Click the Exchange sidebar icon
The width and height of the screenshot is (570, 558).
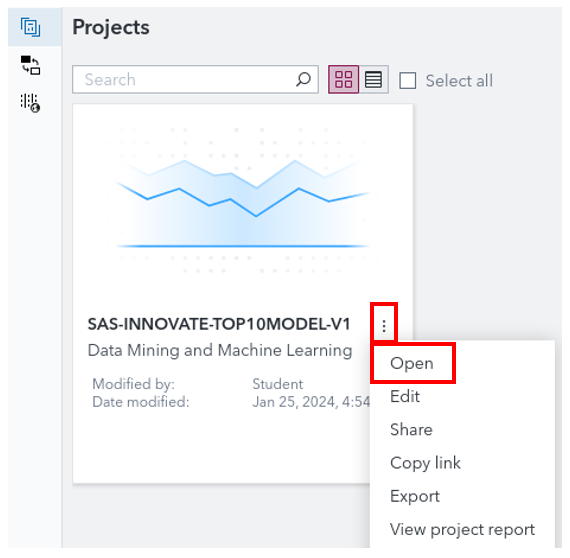pyautogui.click(x=31, y=65)
